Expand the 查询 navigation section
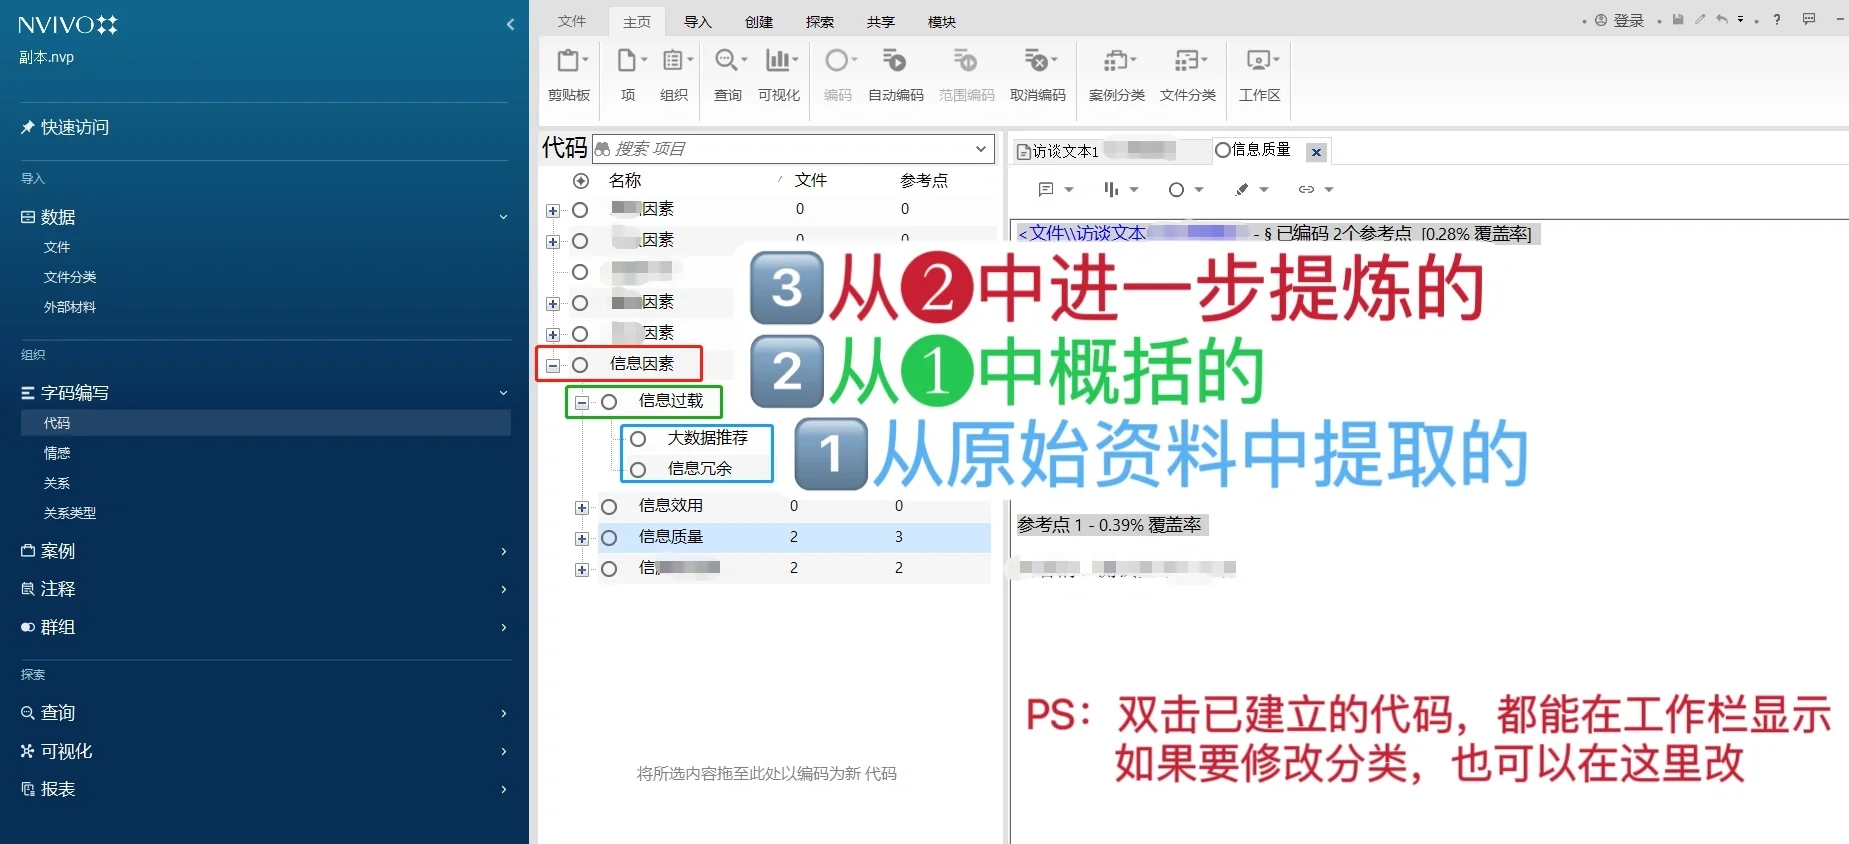Screen dimensions: 1849x844 tap(503, 713)
